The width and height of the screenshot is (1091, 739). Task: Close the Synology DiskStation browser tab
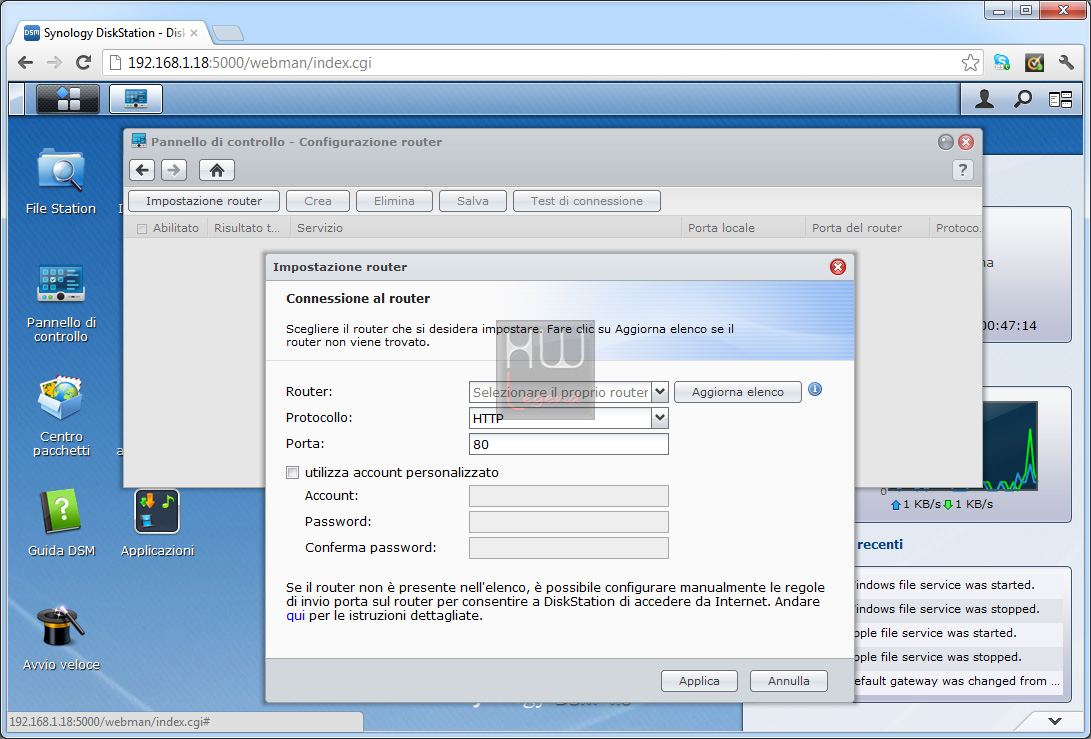(193, 33)
